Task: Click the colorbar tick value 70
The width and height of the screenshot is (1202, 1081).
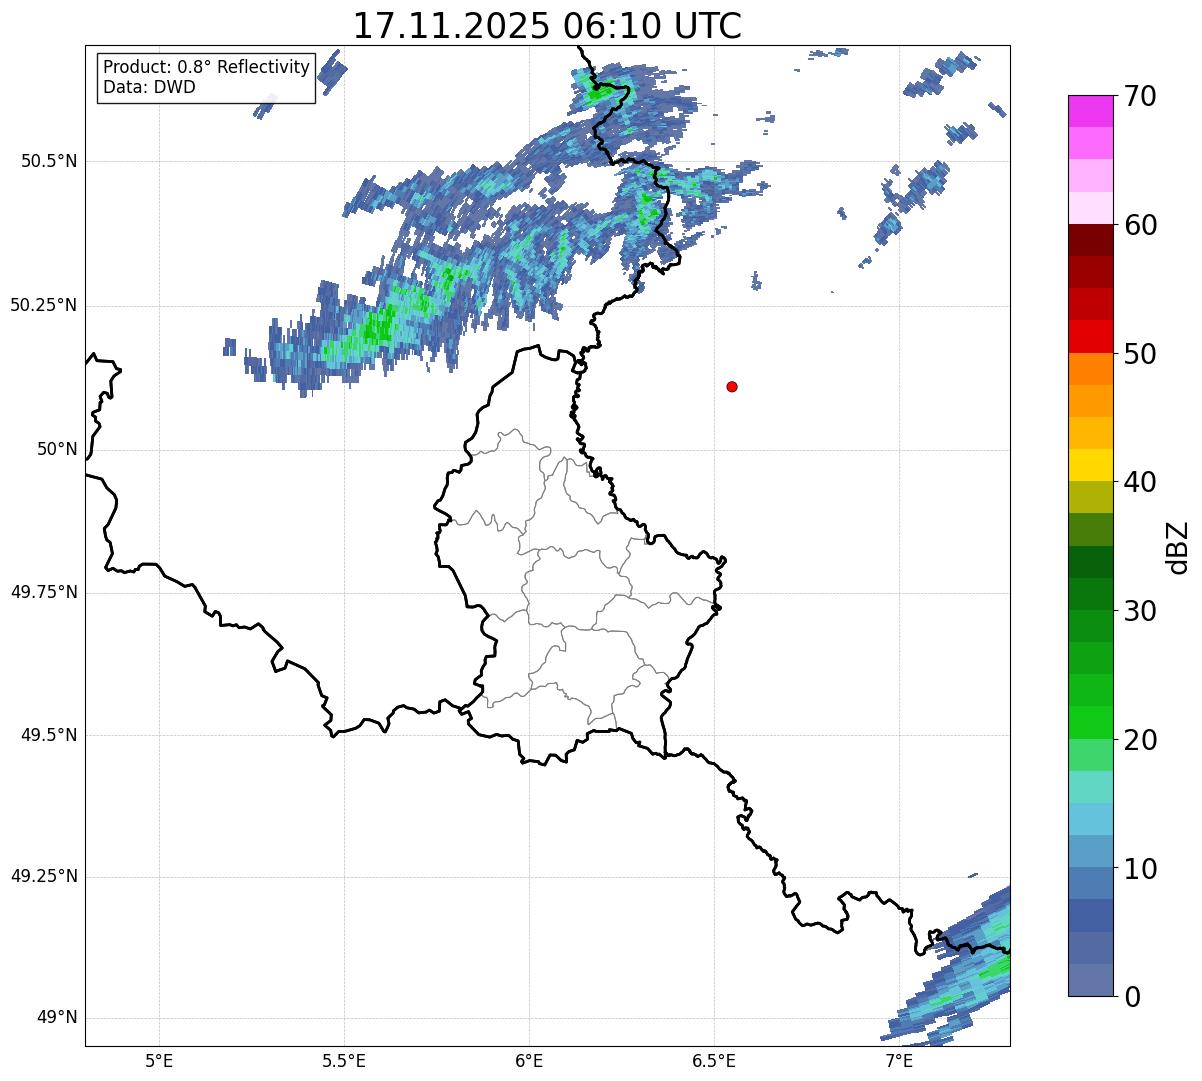Action: pos(1140,96)
